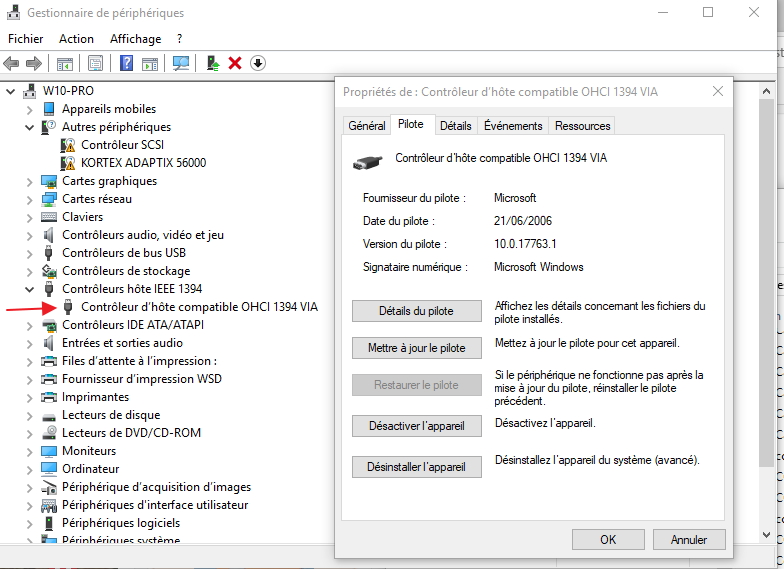This screenshot has height=569, width=784.
Task: Expand Files d'attente à l'impression
Action: (30, 362)
